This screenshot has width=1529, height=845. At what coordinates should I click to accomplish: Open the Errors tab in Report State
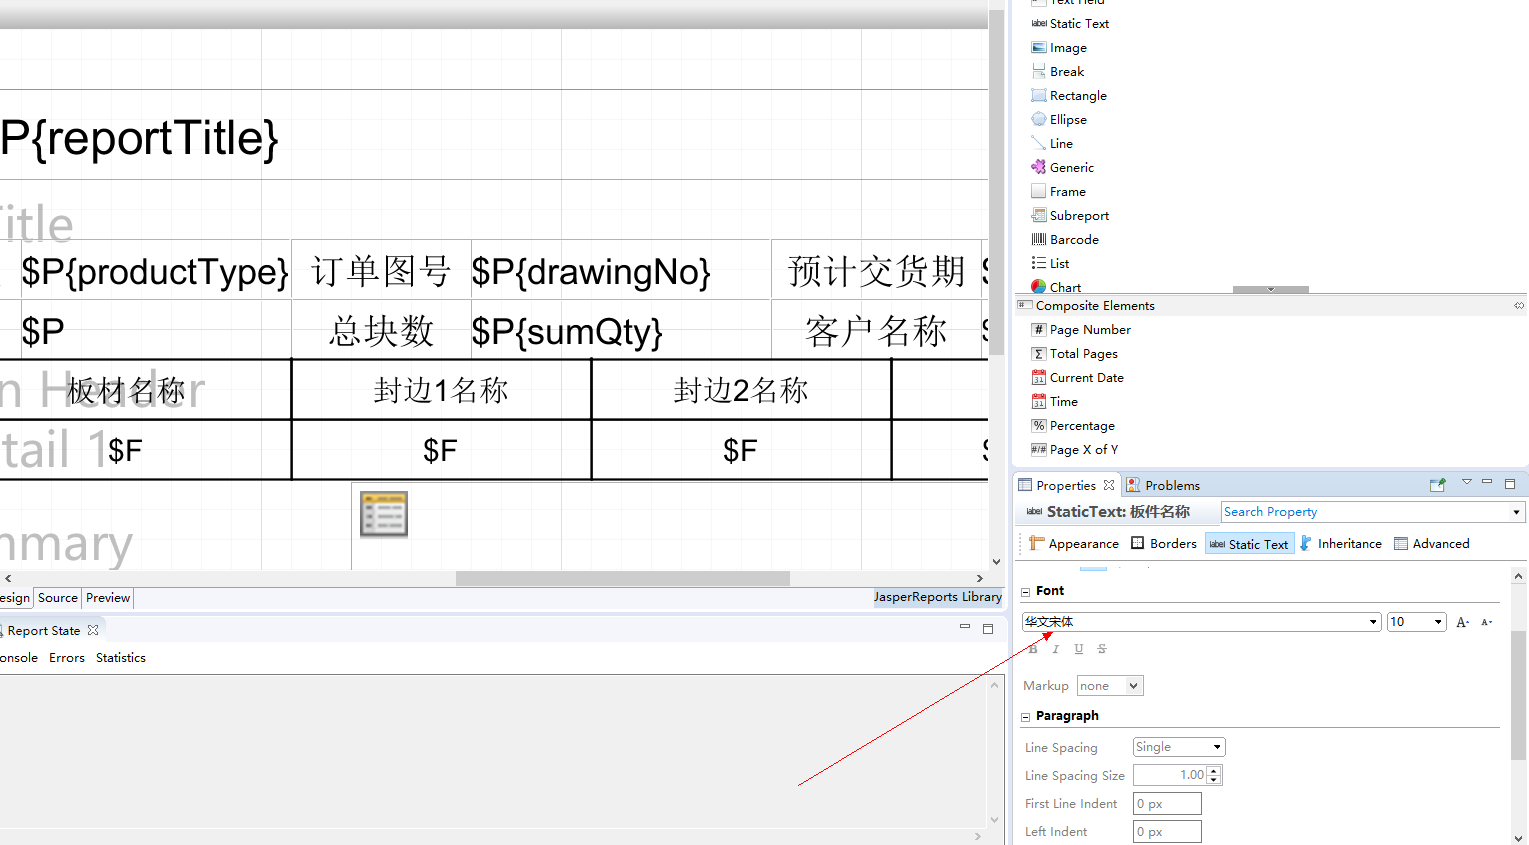(x=67, y=657)
